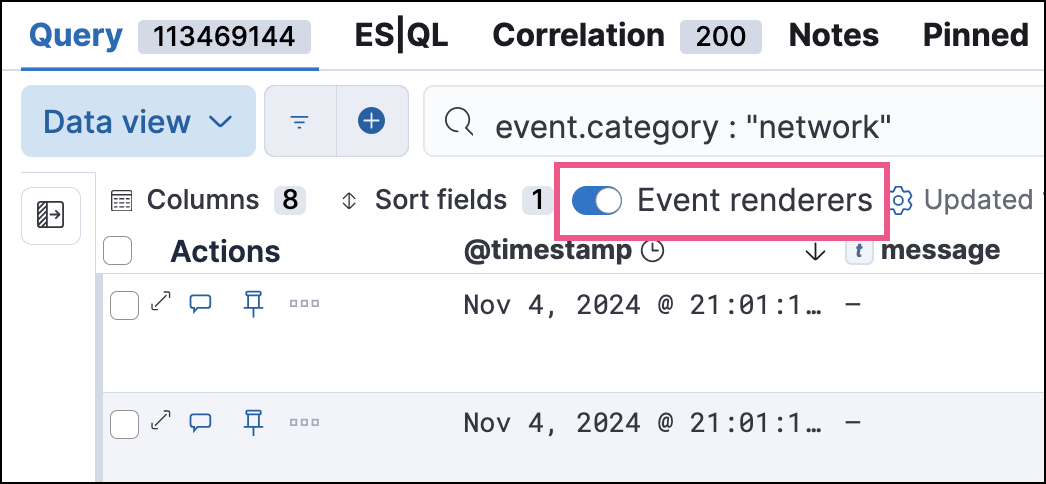Toggle the side panel expand icon
Viewport: 1046px width, 484px height.
point(51,215)
